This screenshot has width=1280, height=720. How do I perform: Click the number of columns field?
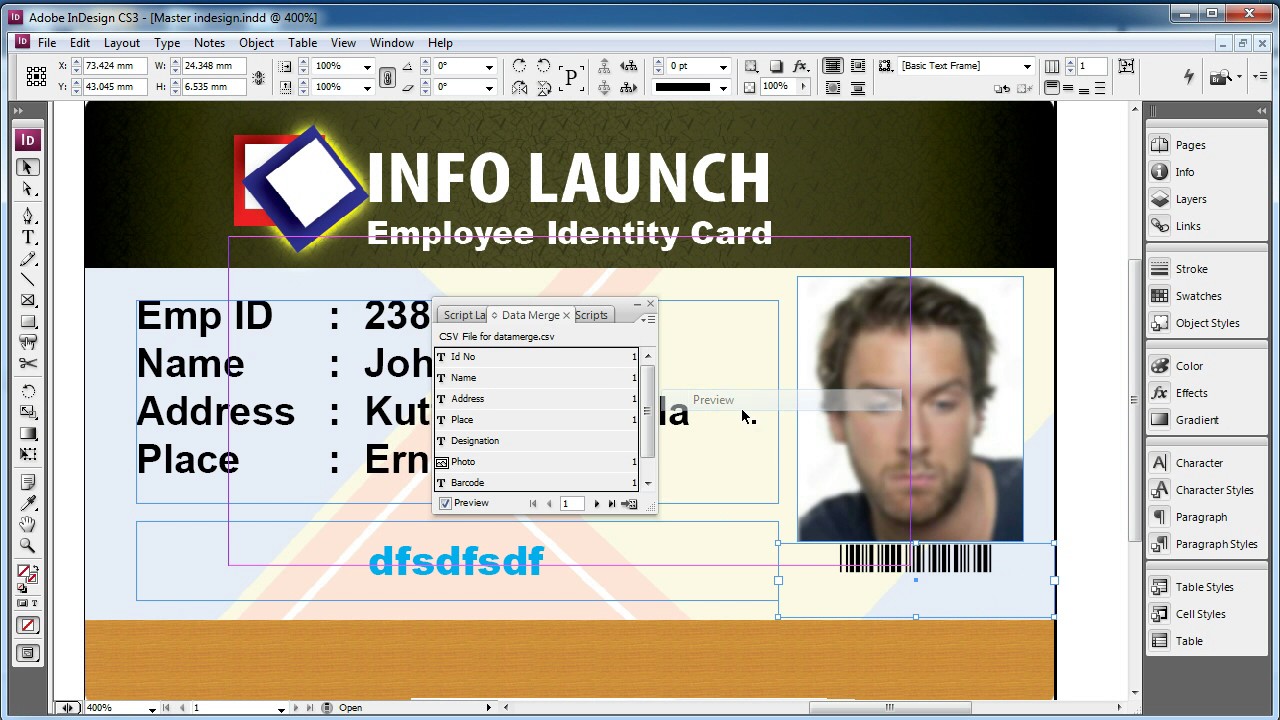pyautogui.click(x=1091, y=66)
